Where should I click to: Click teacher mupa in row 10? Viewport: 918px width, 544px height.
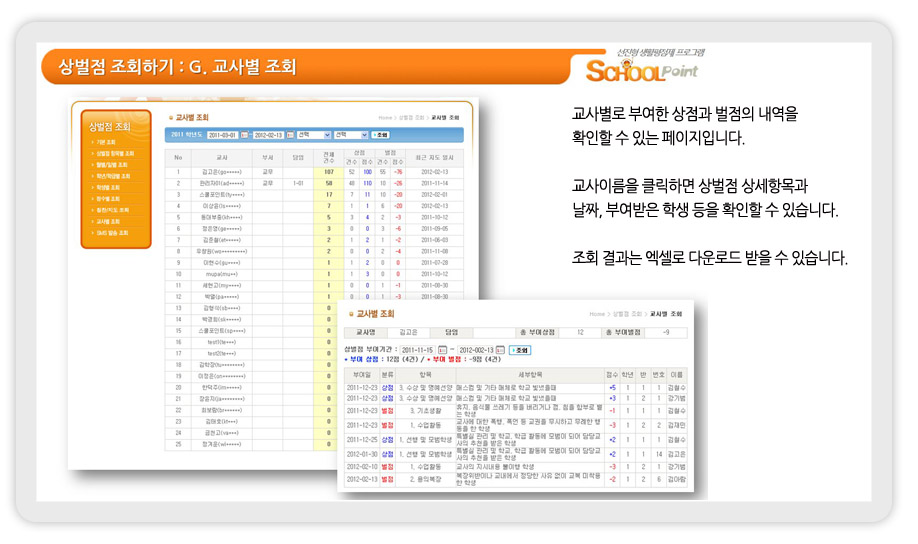click(222, 273)
